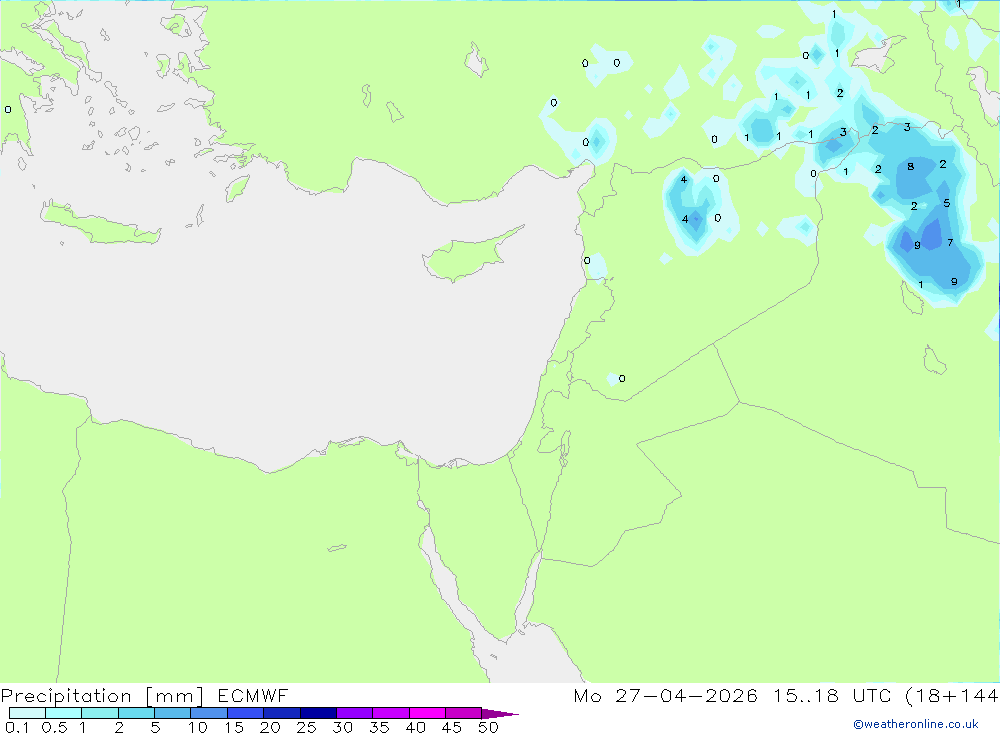Click the precipitation value '5' on the map
This screenshot has width=1000, height=733.
[x=946, y=203]
